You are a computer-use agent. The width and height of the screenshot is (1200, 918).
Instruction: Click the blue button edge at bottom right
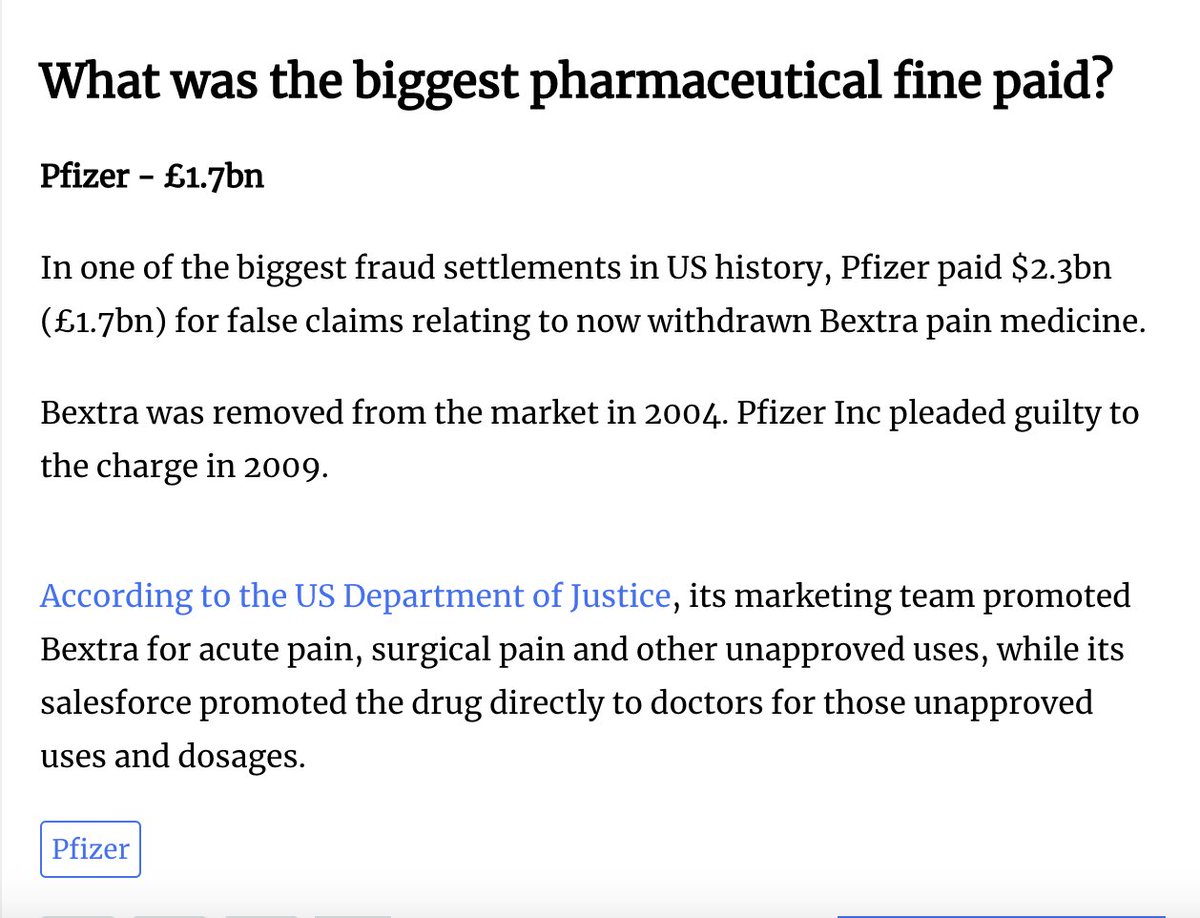1001,915
